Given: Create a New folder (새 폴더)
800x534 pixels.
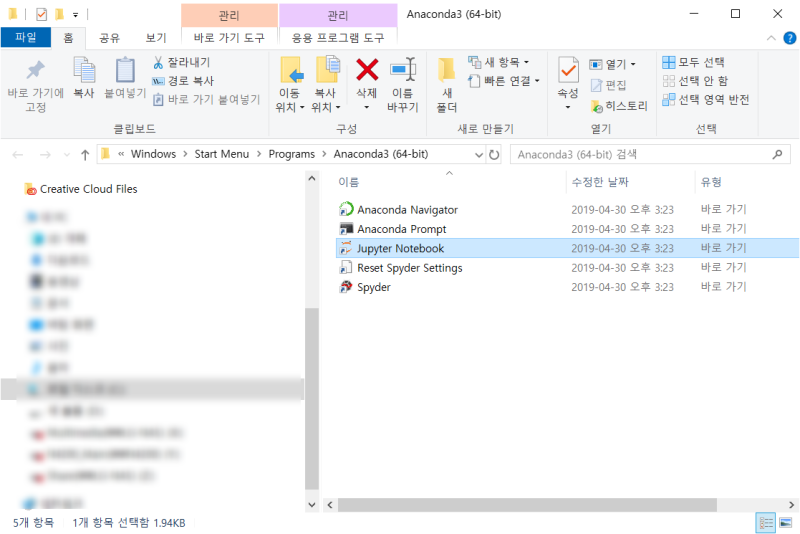Looking at the screenshot, I should [x=447, y=85].
